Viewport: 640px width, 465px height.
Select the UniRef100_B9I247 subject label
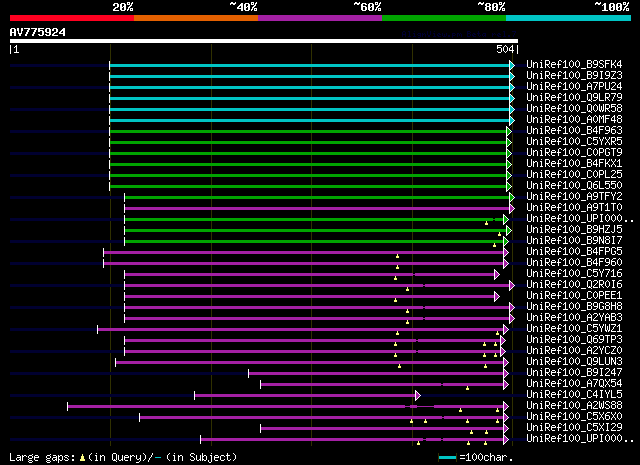pyautogui.click(x=574, y=373)
